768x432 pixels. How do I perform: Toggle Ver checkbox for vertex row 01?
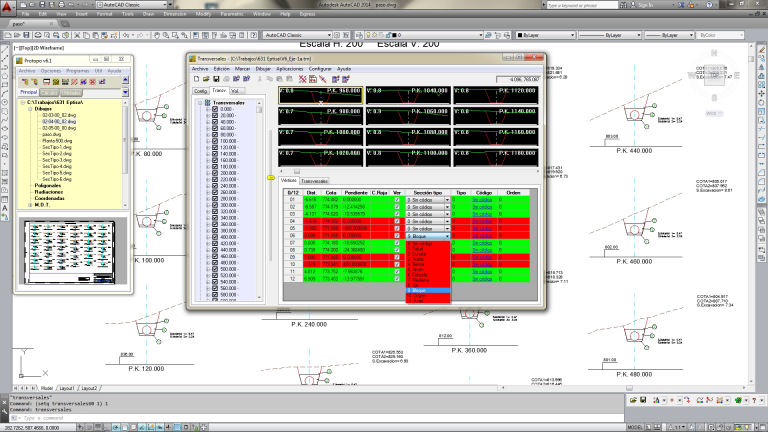pyautogui.click(x=397, y=200)
